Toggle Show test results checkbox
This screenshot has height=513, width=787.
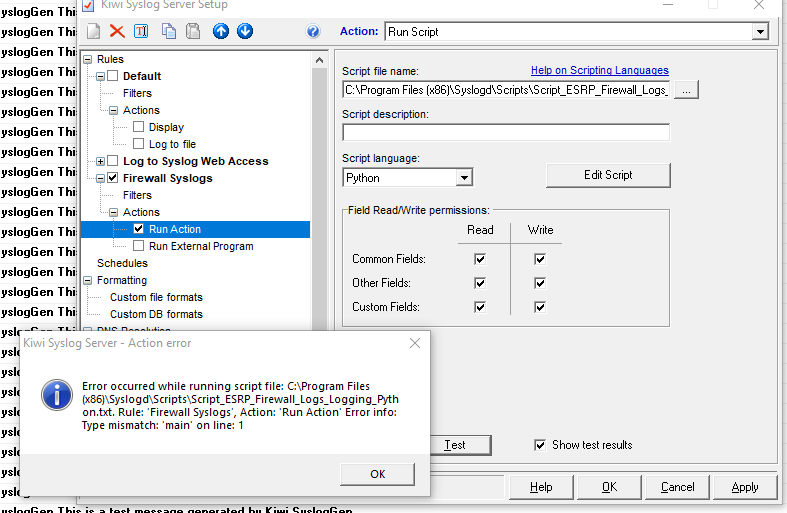click(x=540, y=445)
